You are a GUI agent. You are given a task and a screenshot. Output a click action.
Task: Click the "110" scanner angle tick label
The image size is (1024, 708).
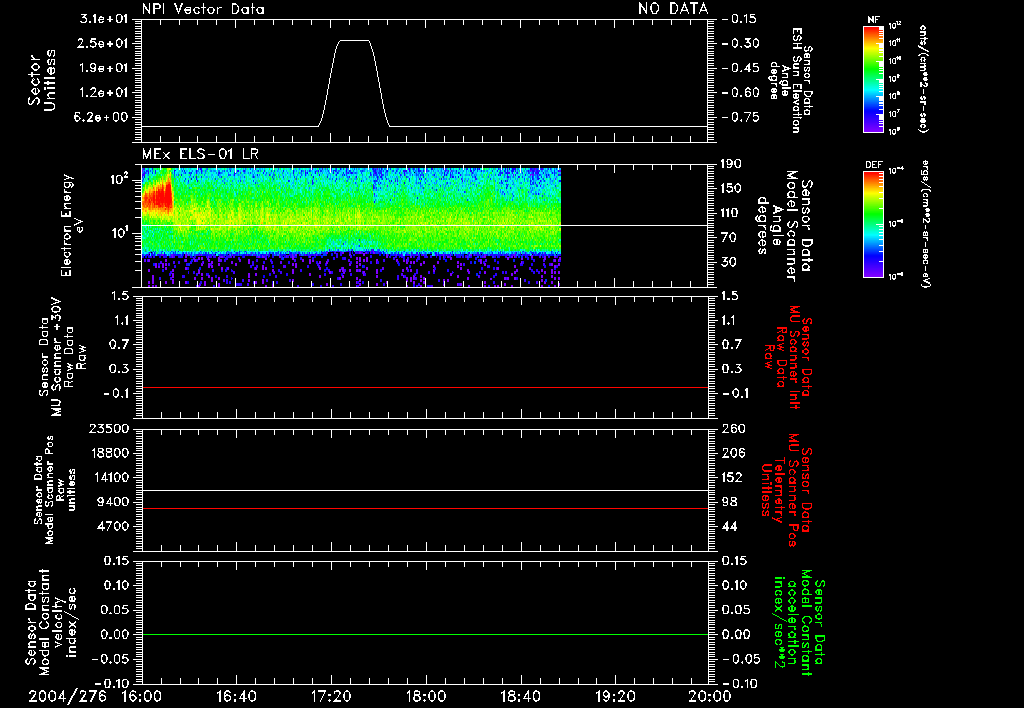tap(731, 213)
